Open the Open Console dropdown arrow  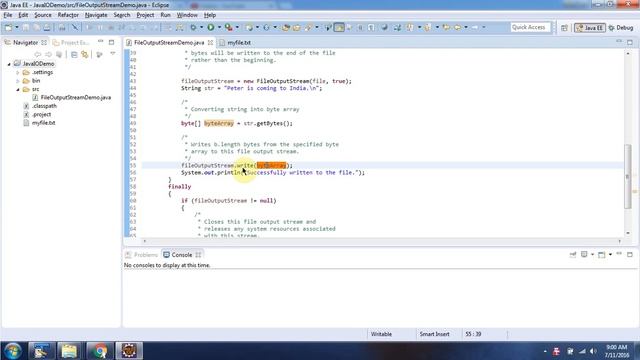(610, 255)
